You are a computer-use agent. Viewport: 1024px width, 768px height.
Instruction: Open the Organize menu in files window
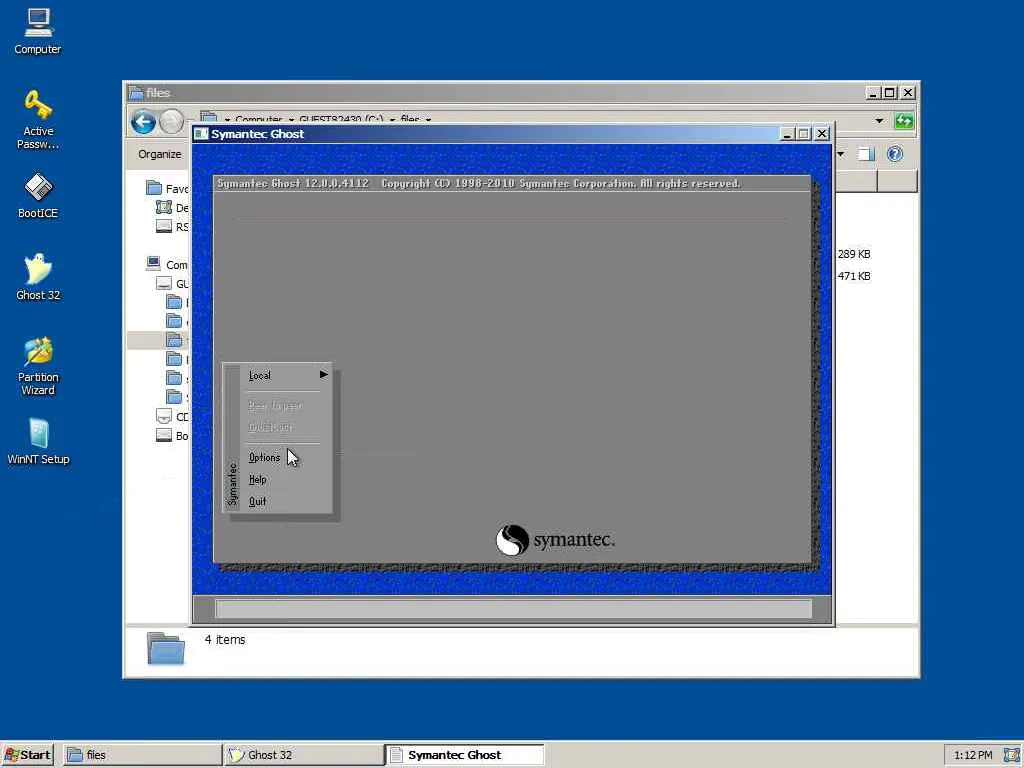tap(160, 154)
